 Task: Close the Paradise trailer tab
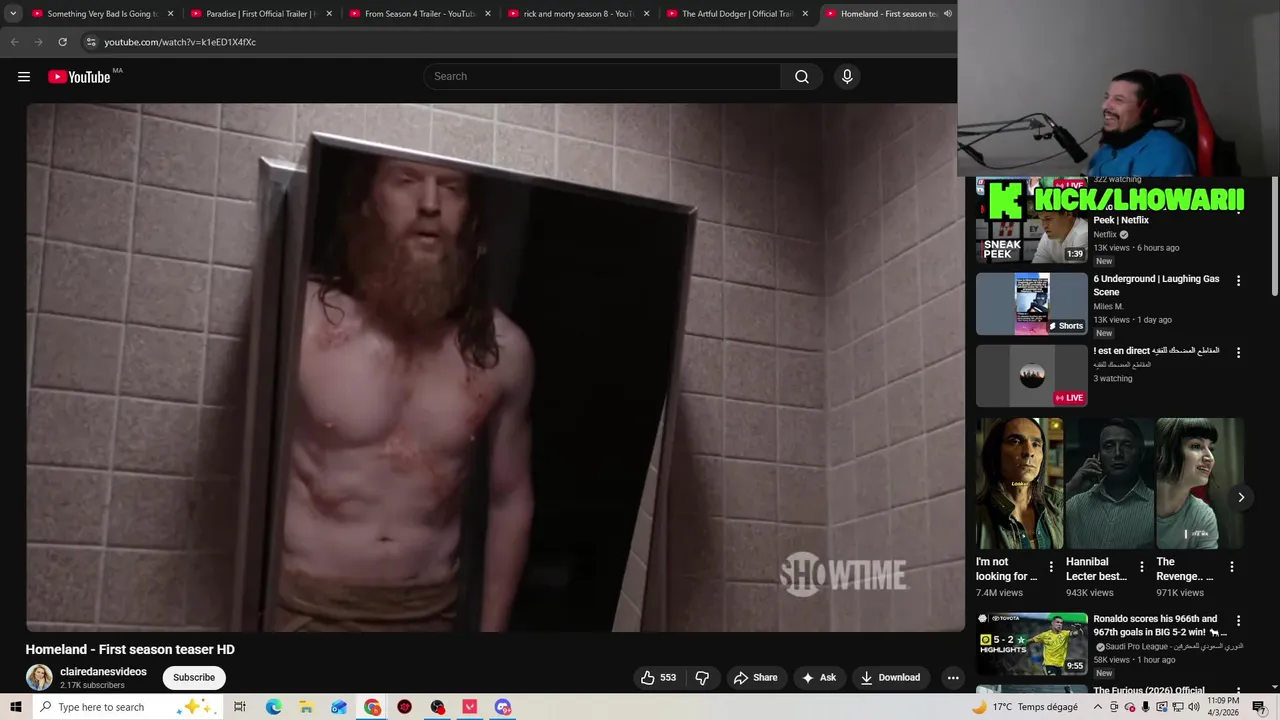(329, 14)
